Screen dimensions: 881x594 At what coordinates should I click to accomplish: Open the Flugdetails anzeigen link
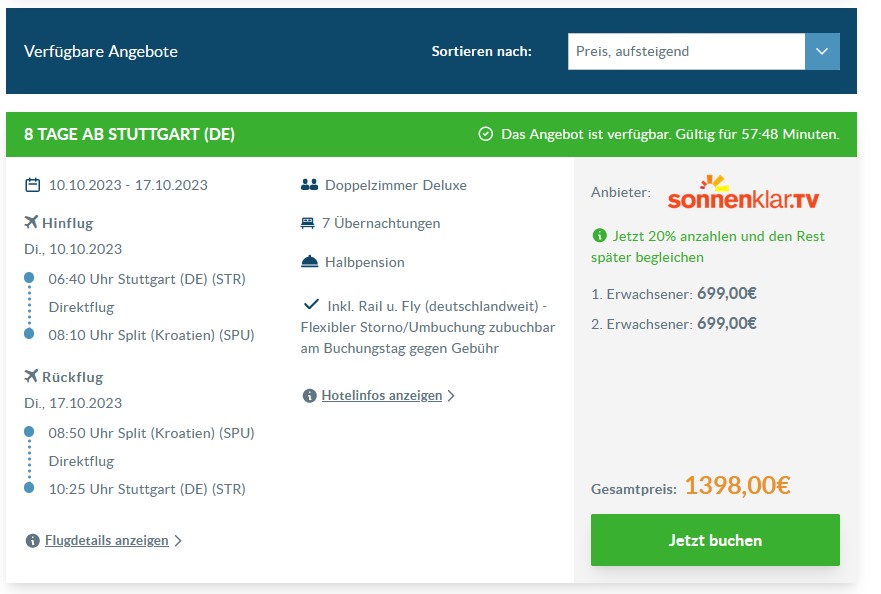pyautogui.click(x=107, y=541)
